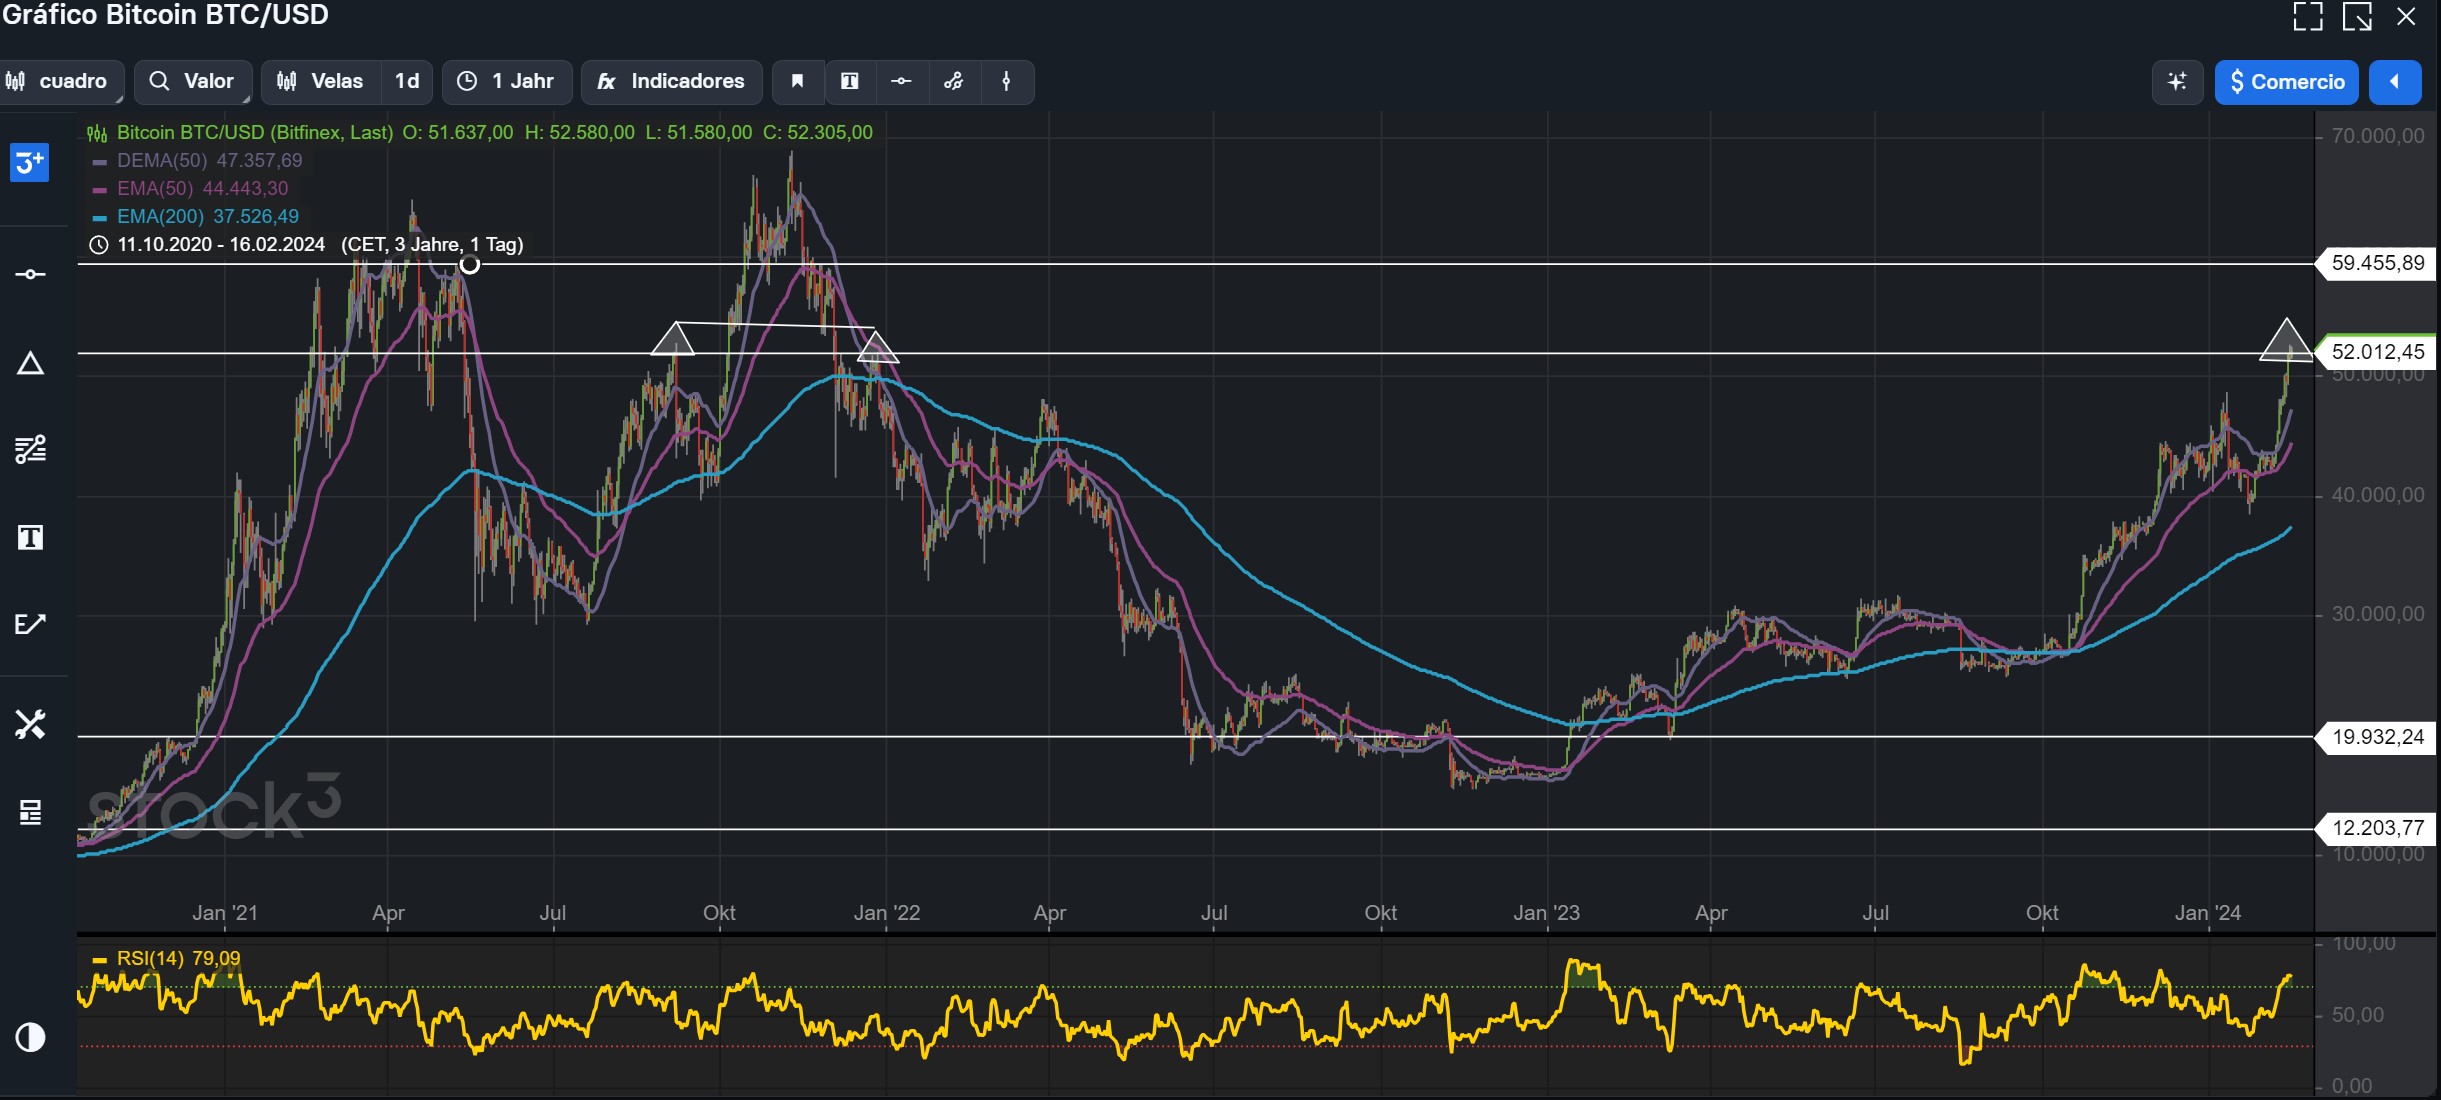The width and height of the screenshot is (2441, 1100).
Task: Select the left triangle marker near Okt 2021
Action: (673, 339)
